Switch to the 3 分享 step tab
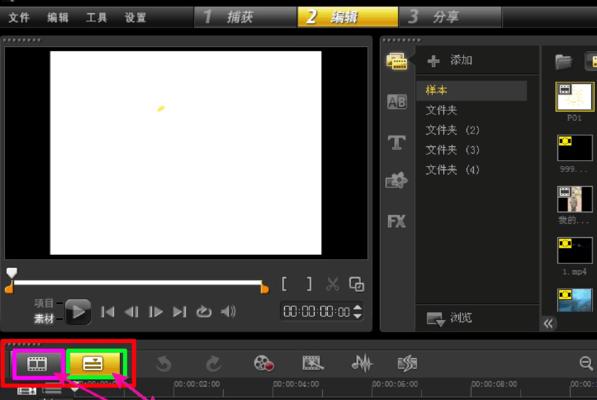Screen dimensions: 597x400 (x=450, y=17)
